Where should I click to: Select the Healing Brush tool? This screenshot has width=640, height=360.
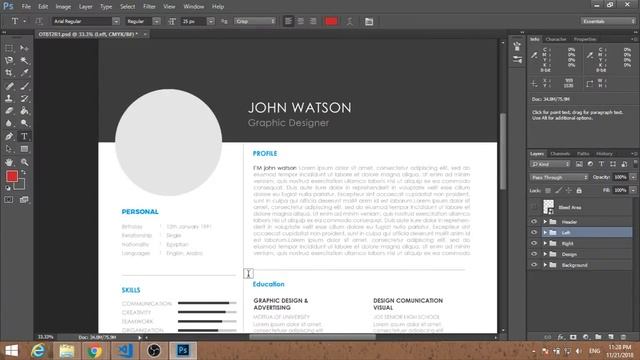coord(9,86)
